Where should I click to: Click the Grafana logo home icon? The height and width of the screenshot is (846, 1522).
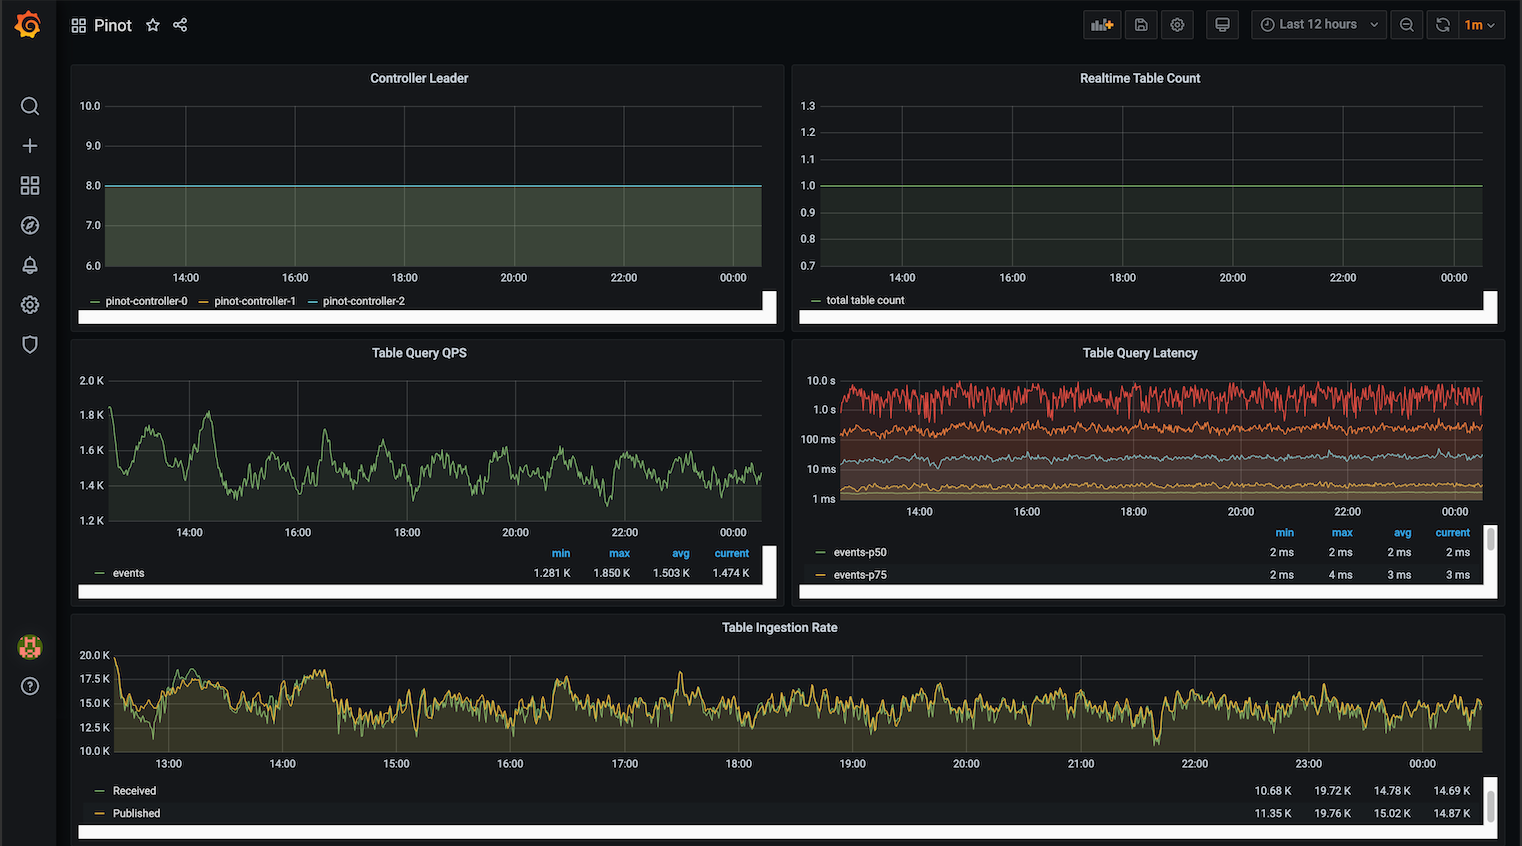tap(28, 25)
